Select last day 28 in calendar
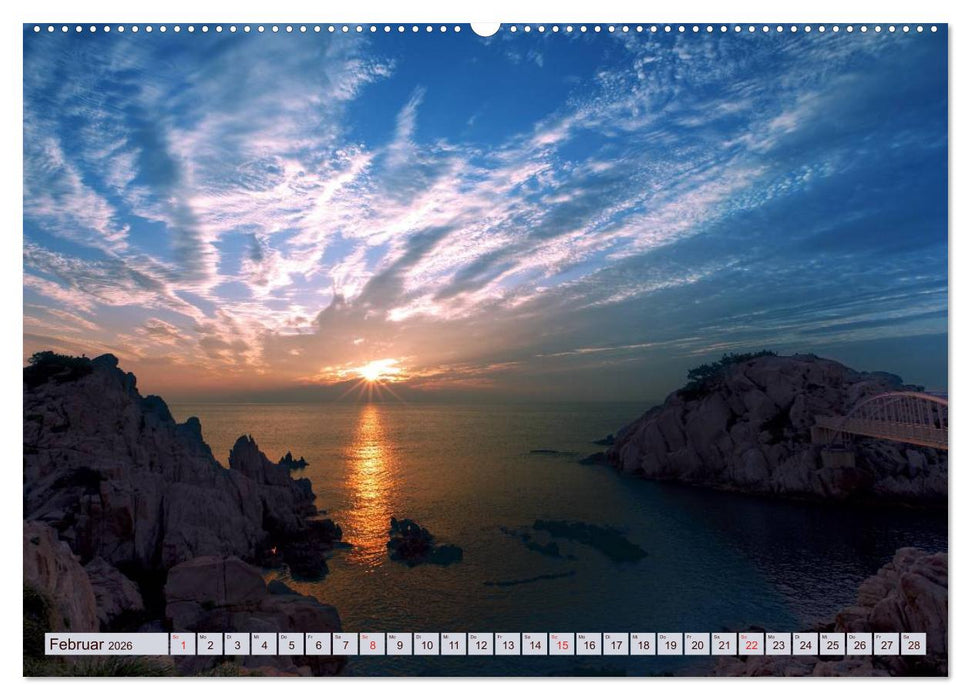Image resolution: width=971 pixels, height=700 pixels. [913, 645]
